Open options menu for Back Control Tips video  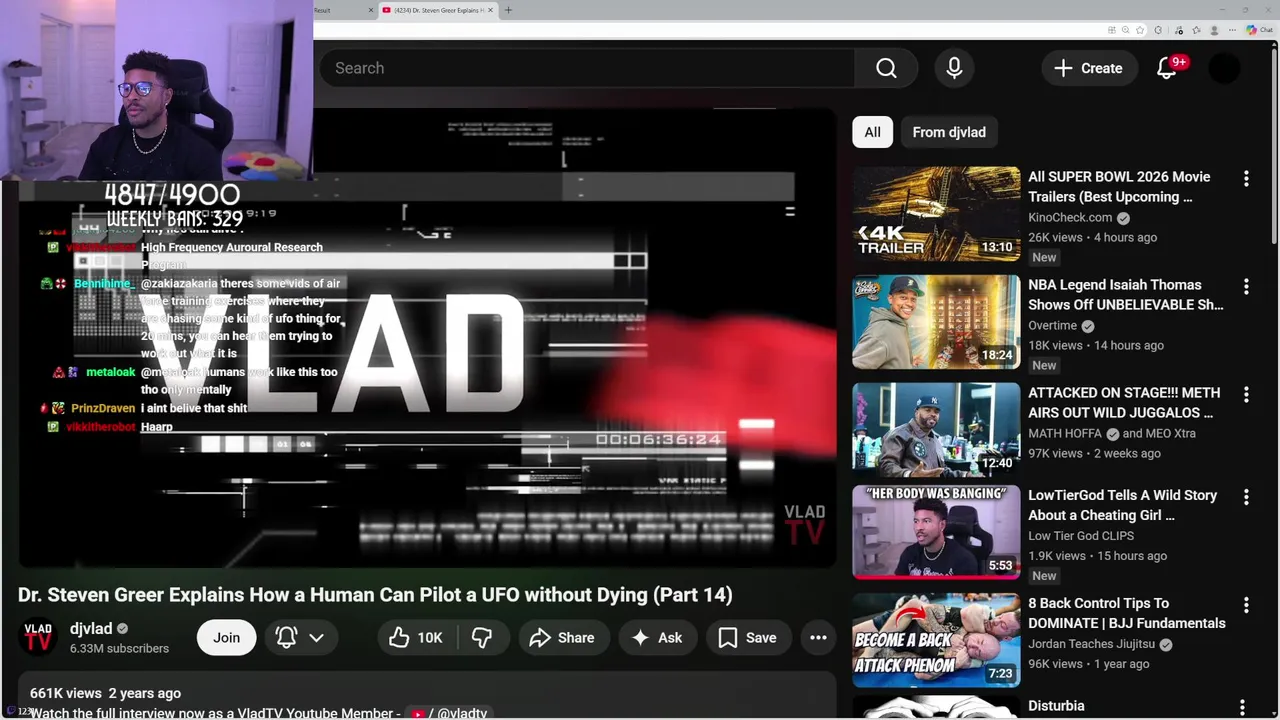1246,605
